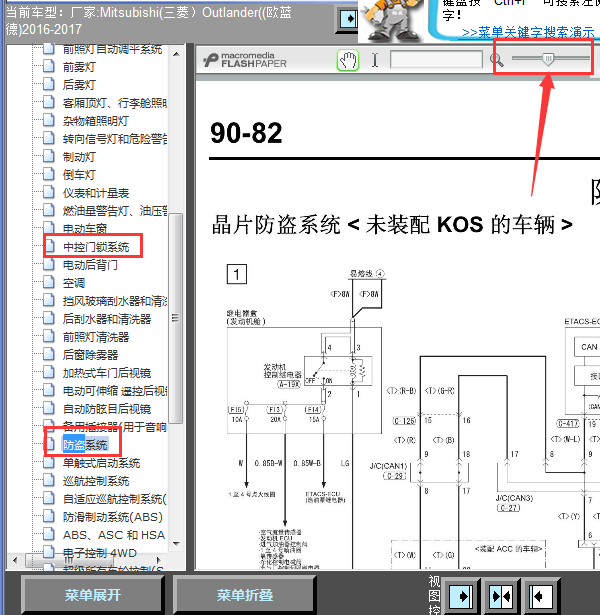
Task: Open 电子控制 4WD entry
Action: click(100, 553)
